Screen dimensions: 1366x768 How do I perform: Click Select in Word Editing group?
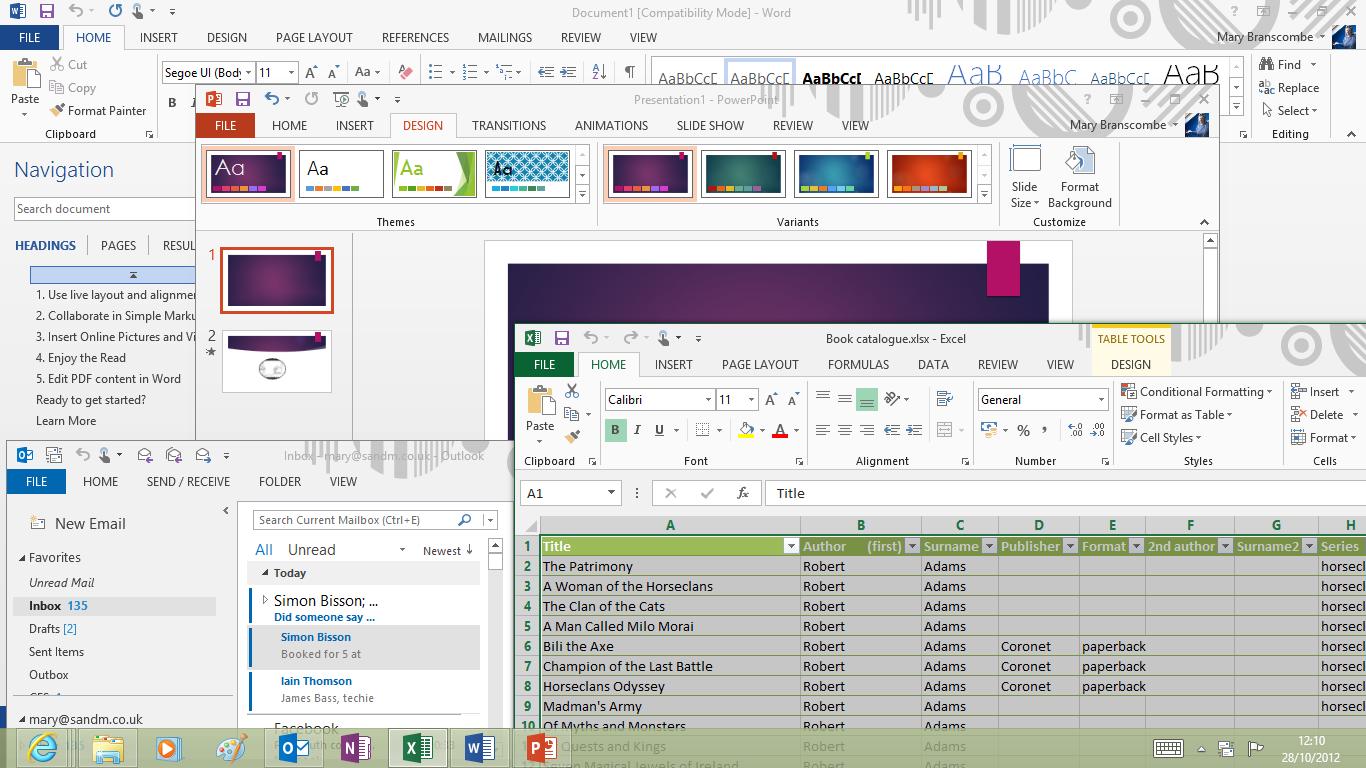1289,110
